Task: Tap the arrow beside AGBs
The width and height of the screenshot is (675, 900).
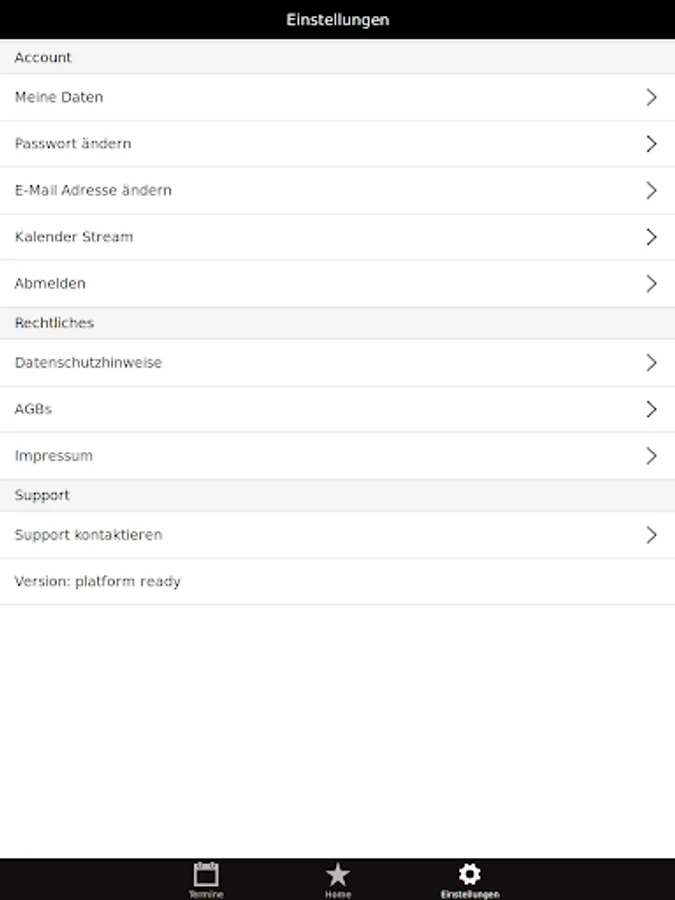Action: [651, 409]
